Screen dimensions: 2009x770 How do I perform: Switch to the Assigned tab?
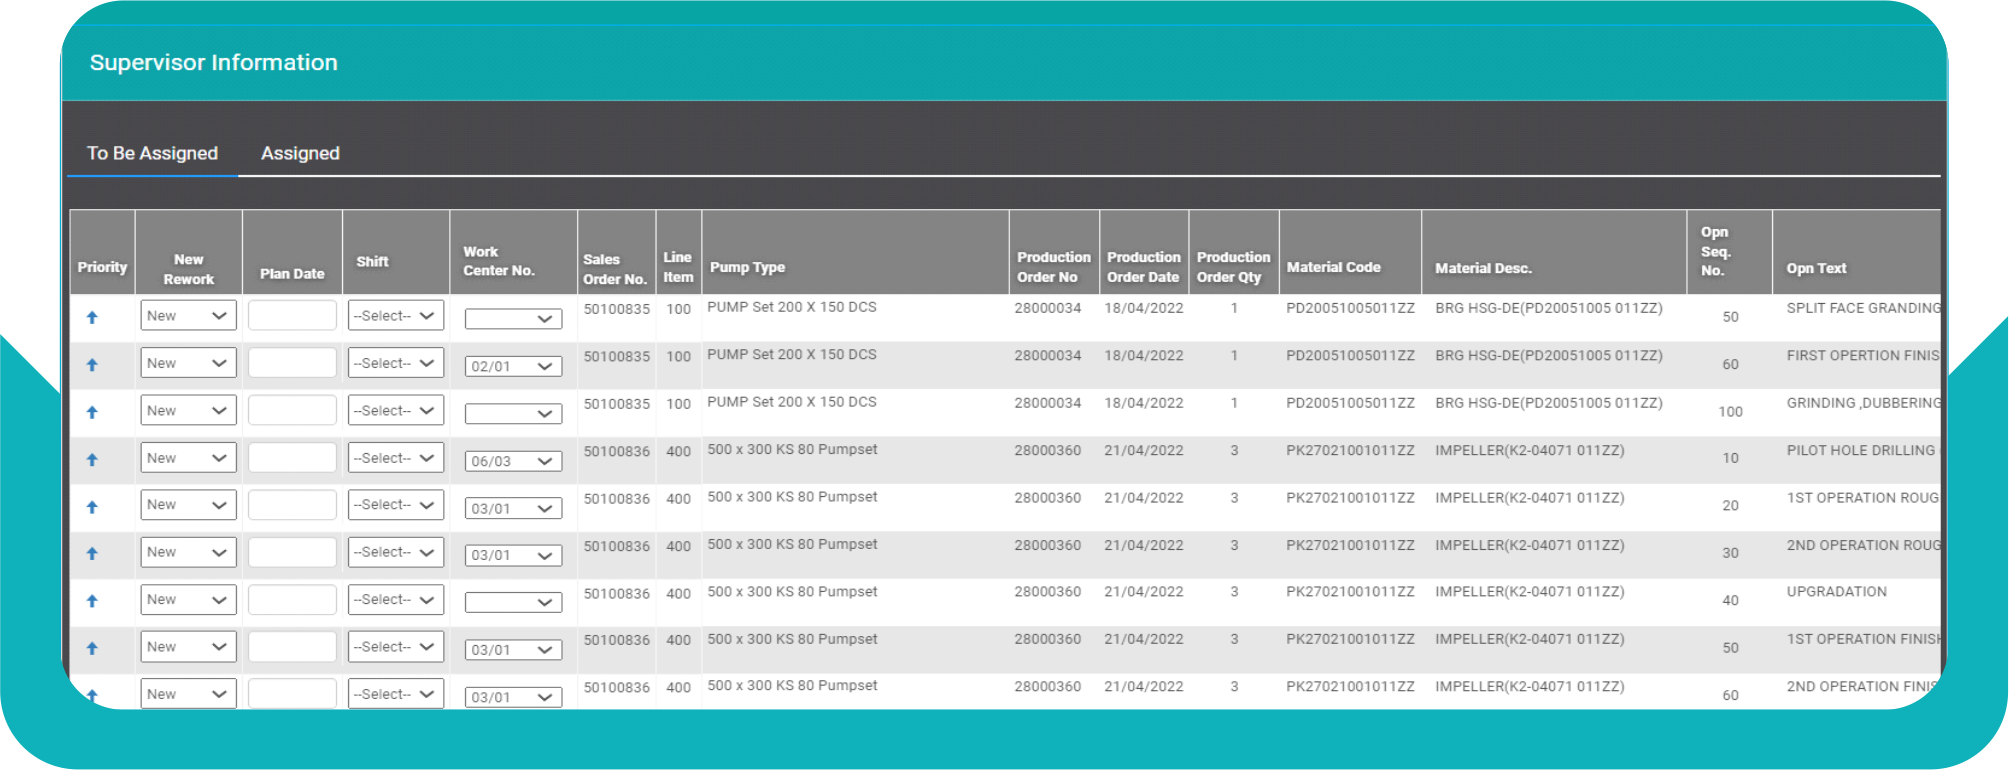pos(300,153)
